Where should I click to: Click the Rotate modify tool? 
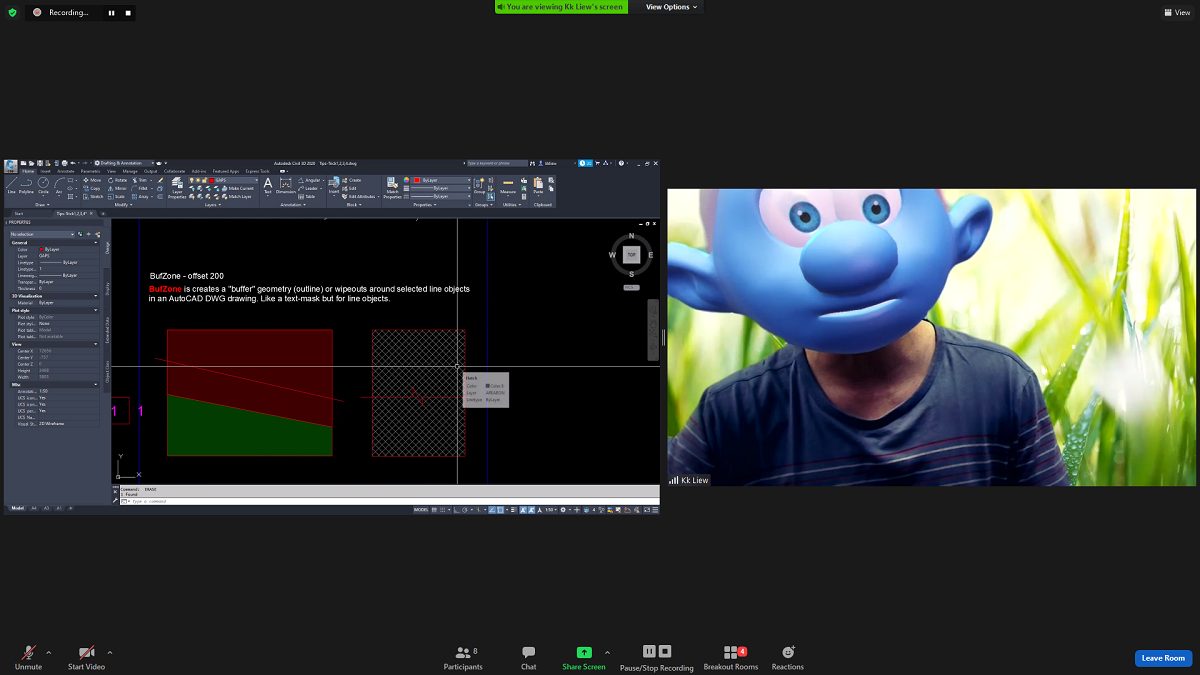[x=118, y=180]
